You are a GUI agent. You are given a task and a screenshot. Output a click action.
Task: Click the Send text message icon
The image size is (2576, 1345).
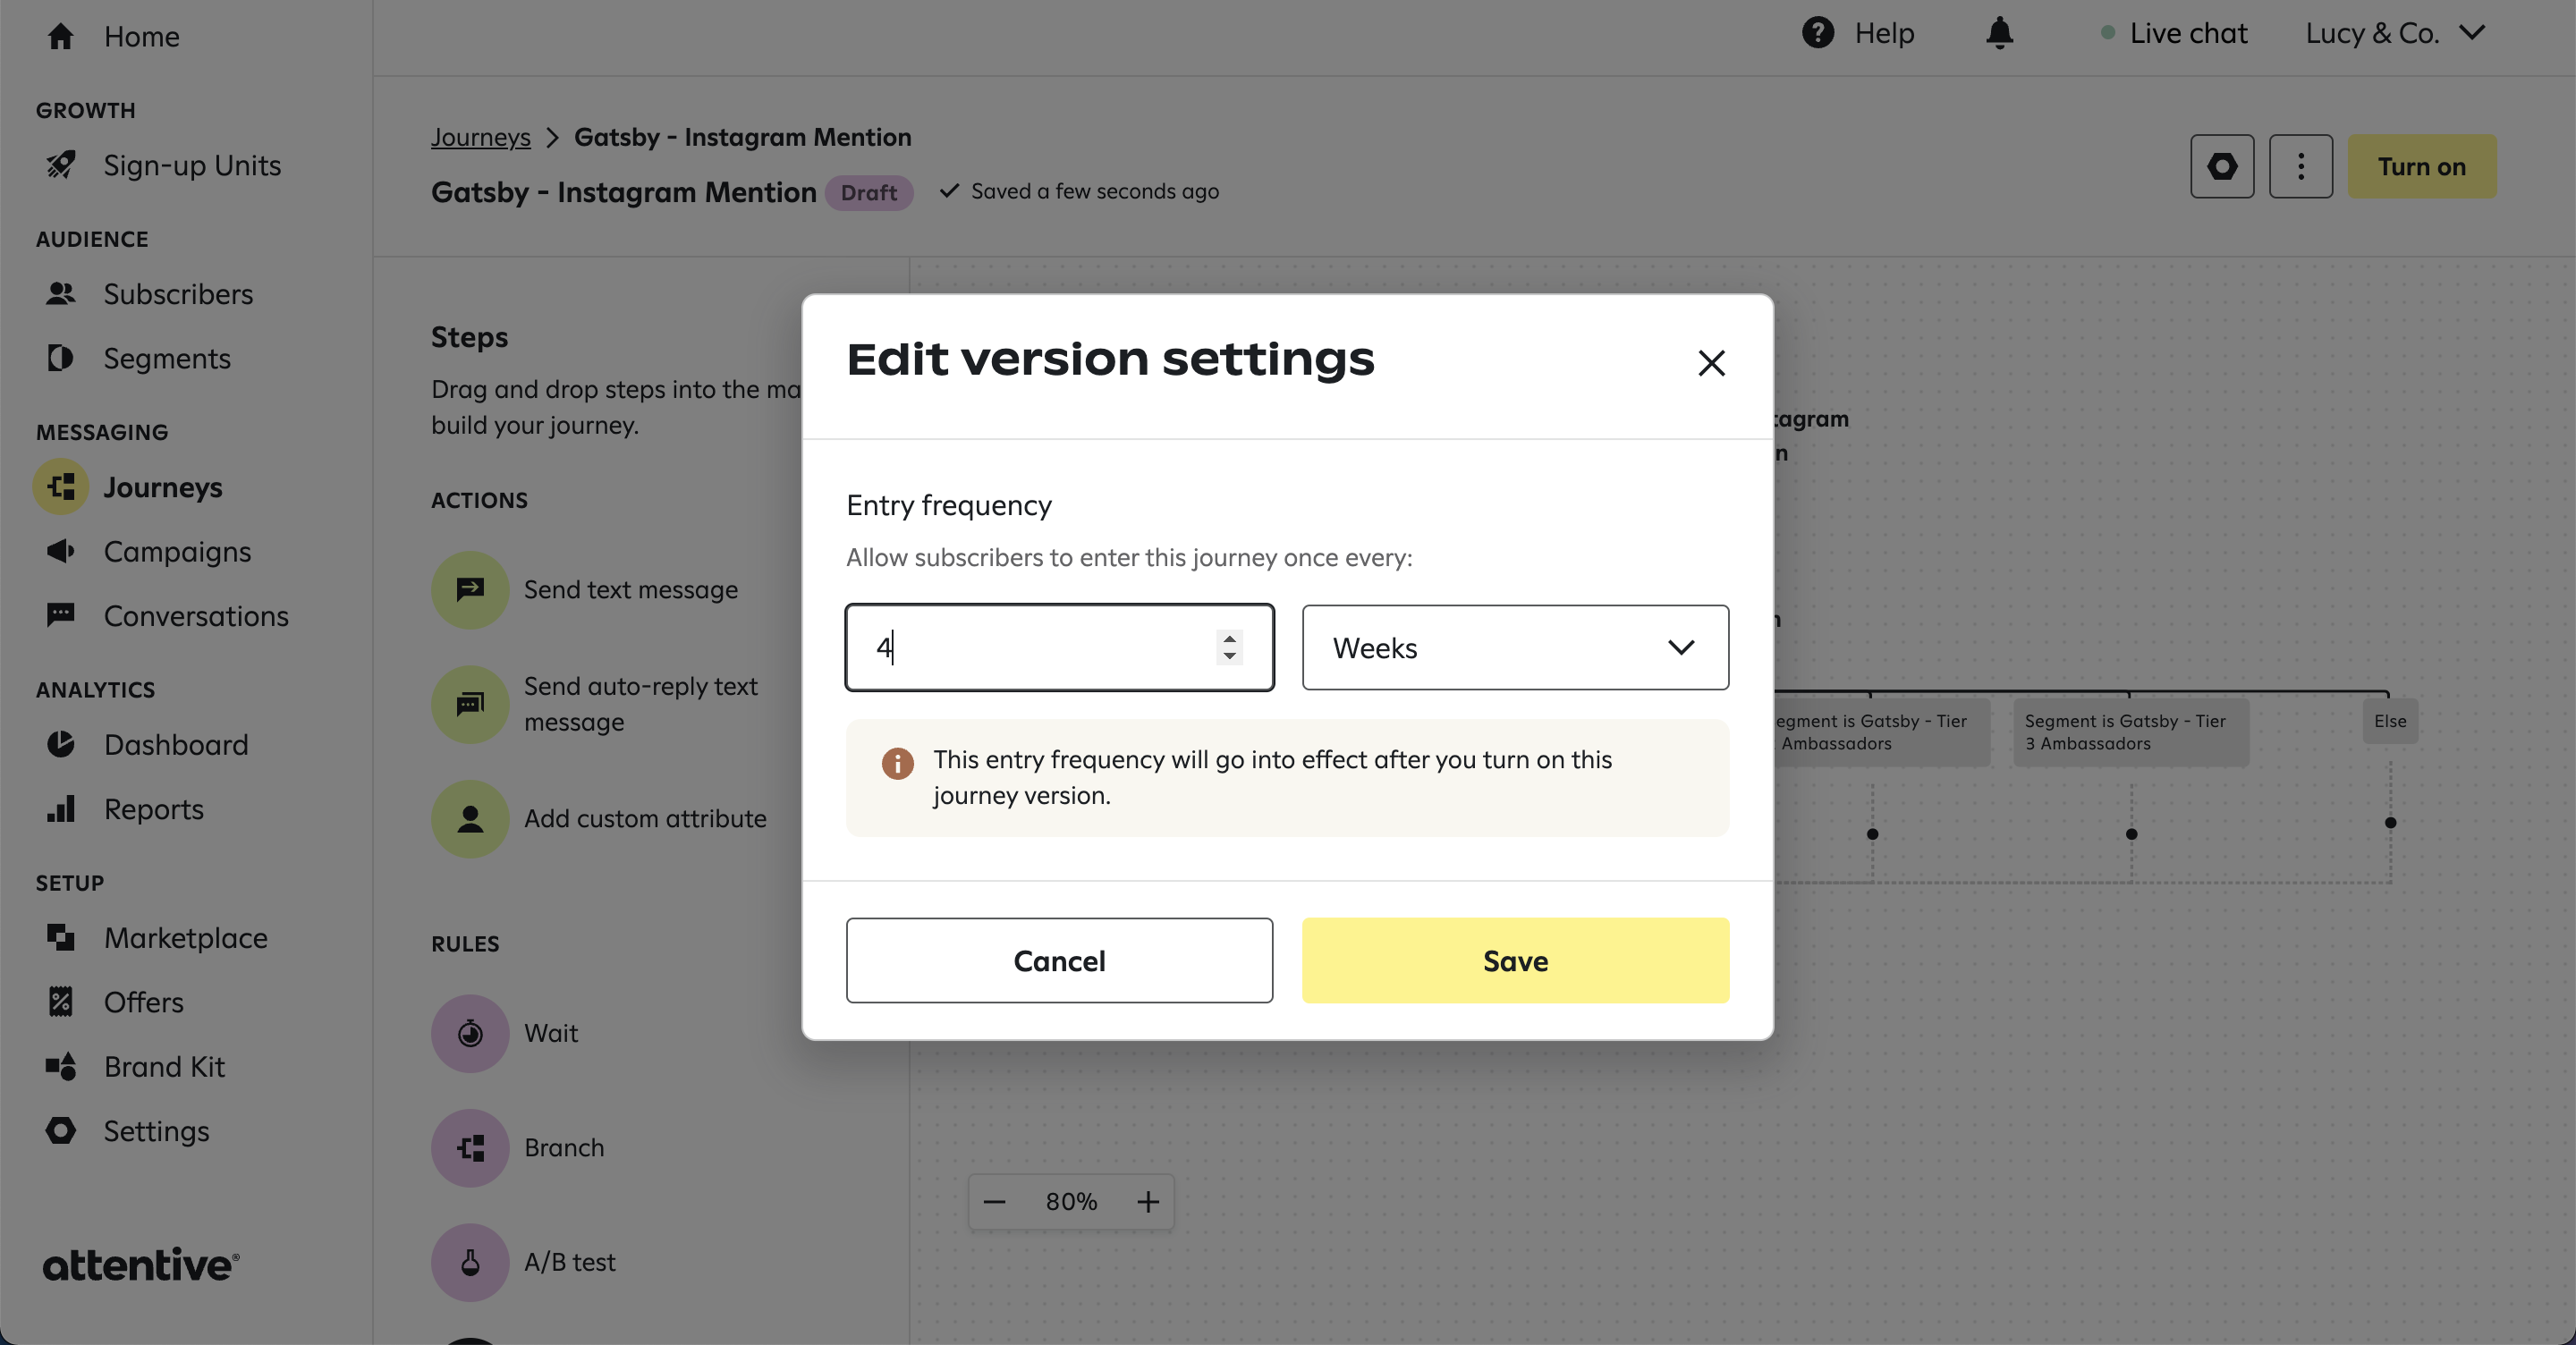470,589
